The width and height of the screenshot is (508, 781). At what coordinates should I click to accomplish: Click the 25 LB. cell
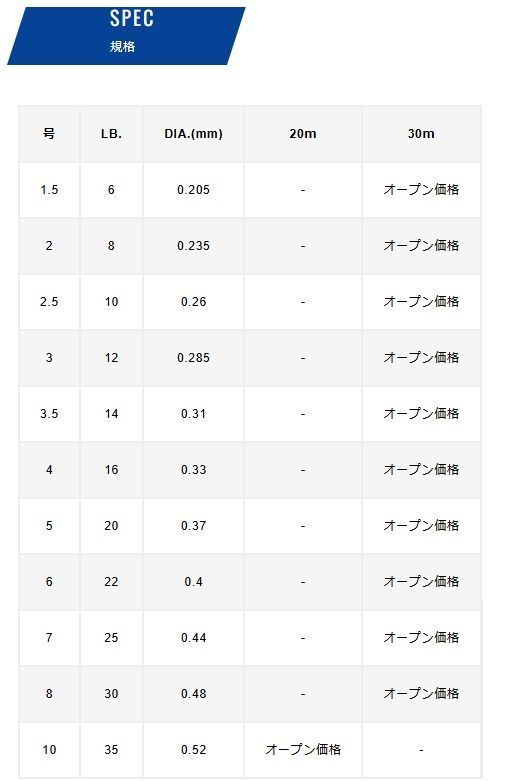point(112,638)
